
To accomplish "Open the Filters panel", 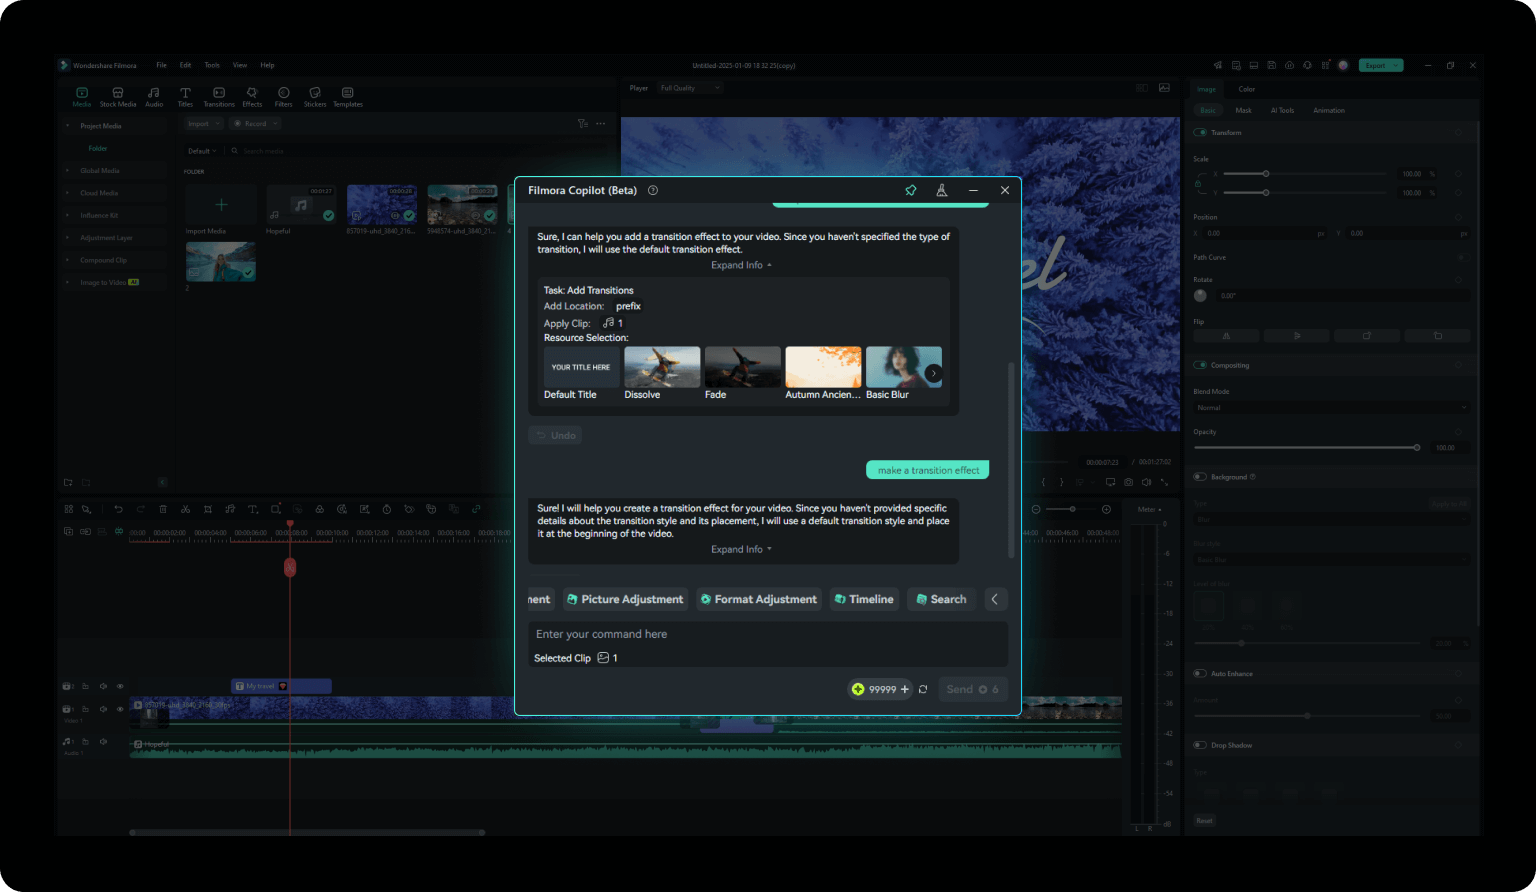I will pos(284,97).
